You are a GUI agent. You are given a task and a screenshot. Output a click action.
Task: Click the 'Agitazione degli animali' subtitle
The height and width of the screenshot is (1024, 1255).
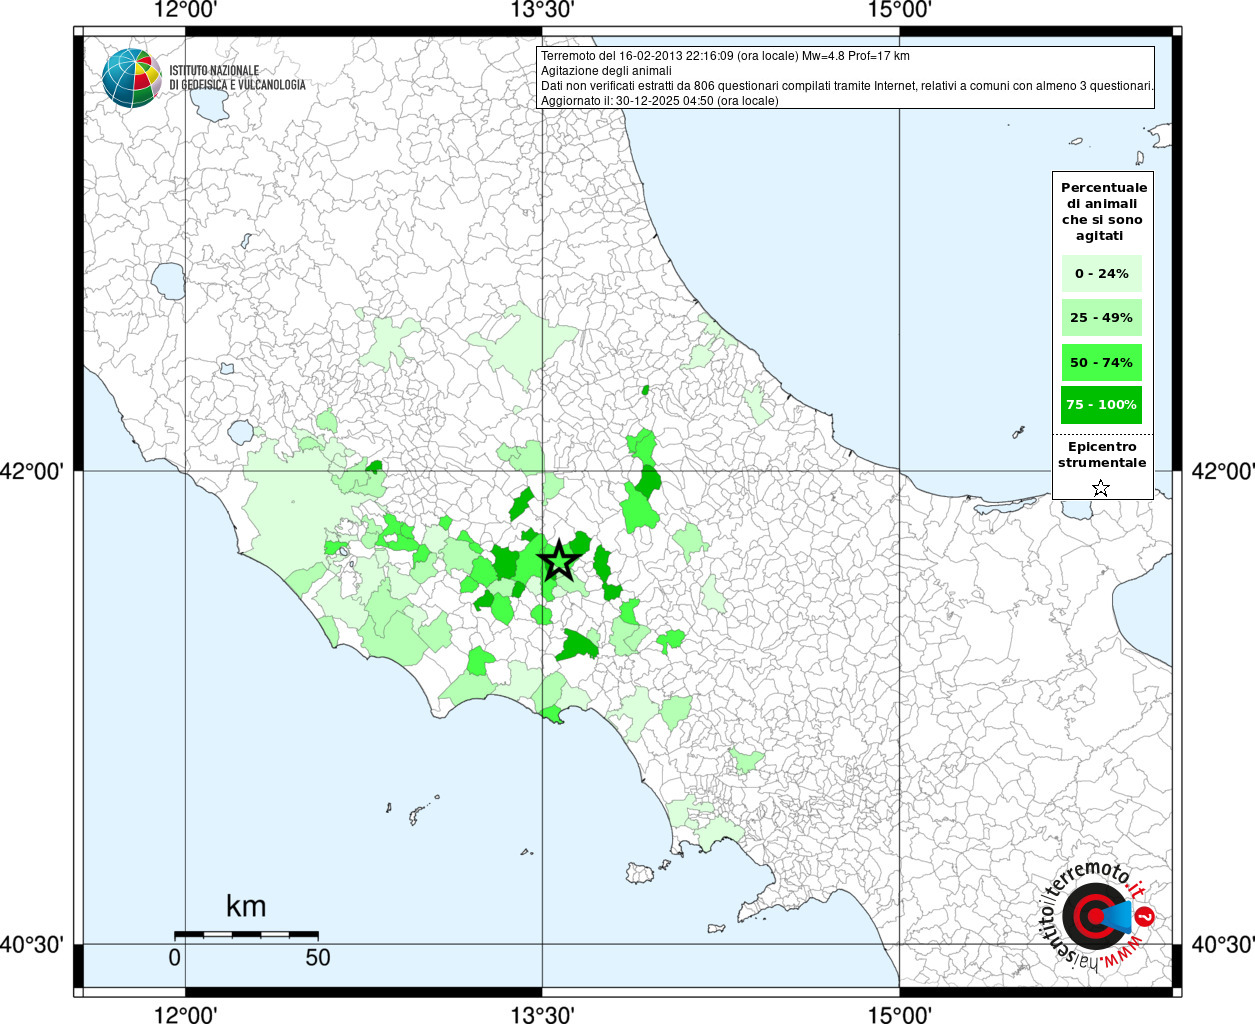click(606, 71)
